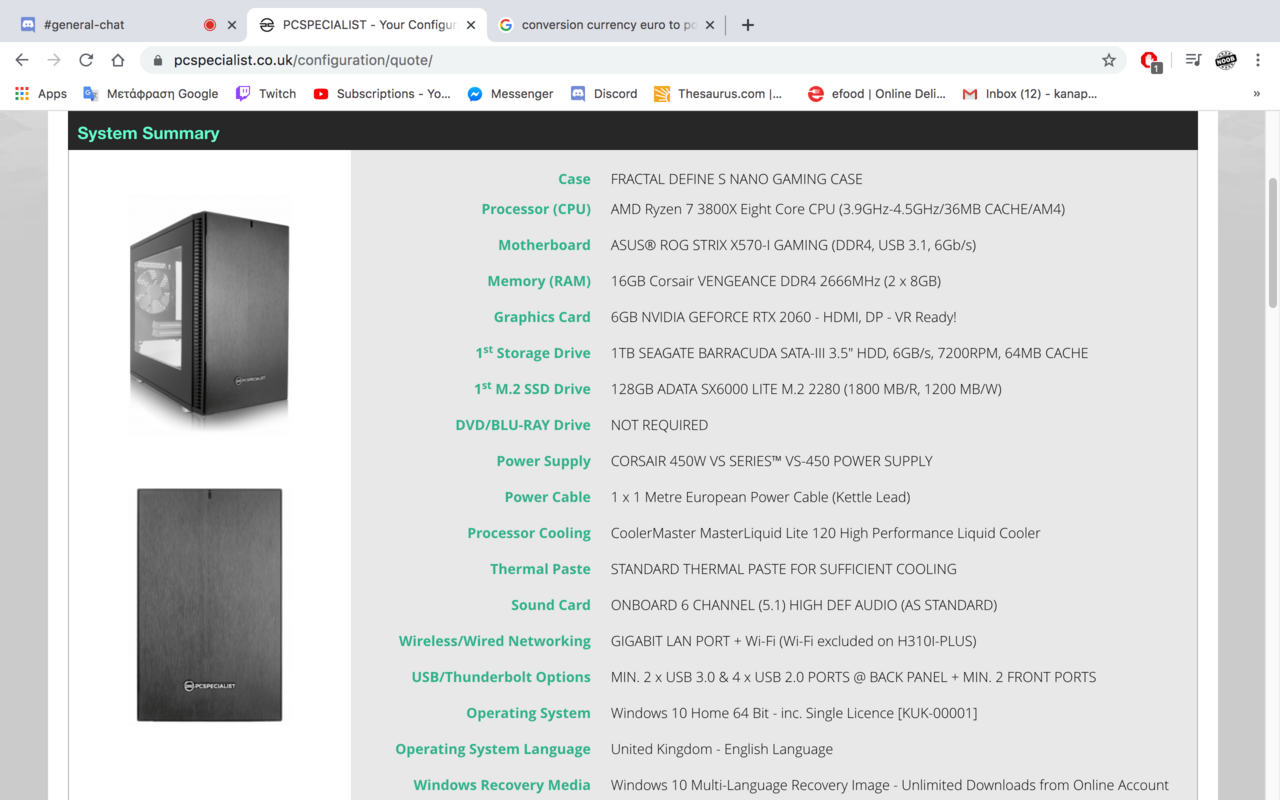Click the Processor (CPU) label
This screenshot has height=800, width=1280.
pyautogui.click(x=536, y=209)
